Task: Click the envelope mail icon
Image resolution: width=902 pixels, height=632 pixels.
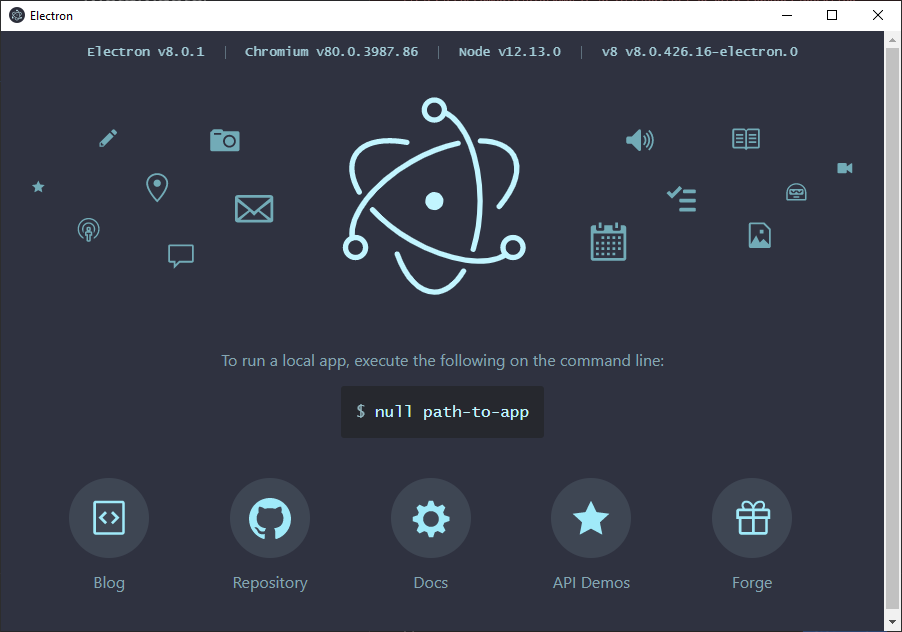Action: click(254, 209)
